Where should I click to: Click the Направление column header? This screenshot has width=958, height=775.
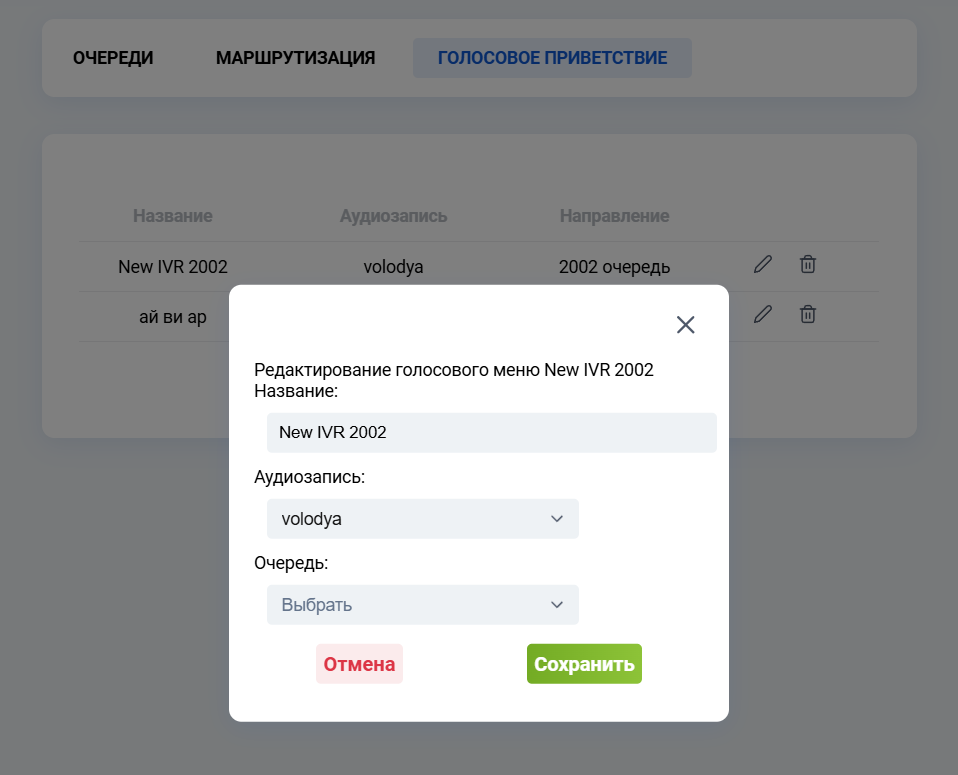pyautogui.click(x=614, y=216)
